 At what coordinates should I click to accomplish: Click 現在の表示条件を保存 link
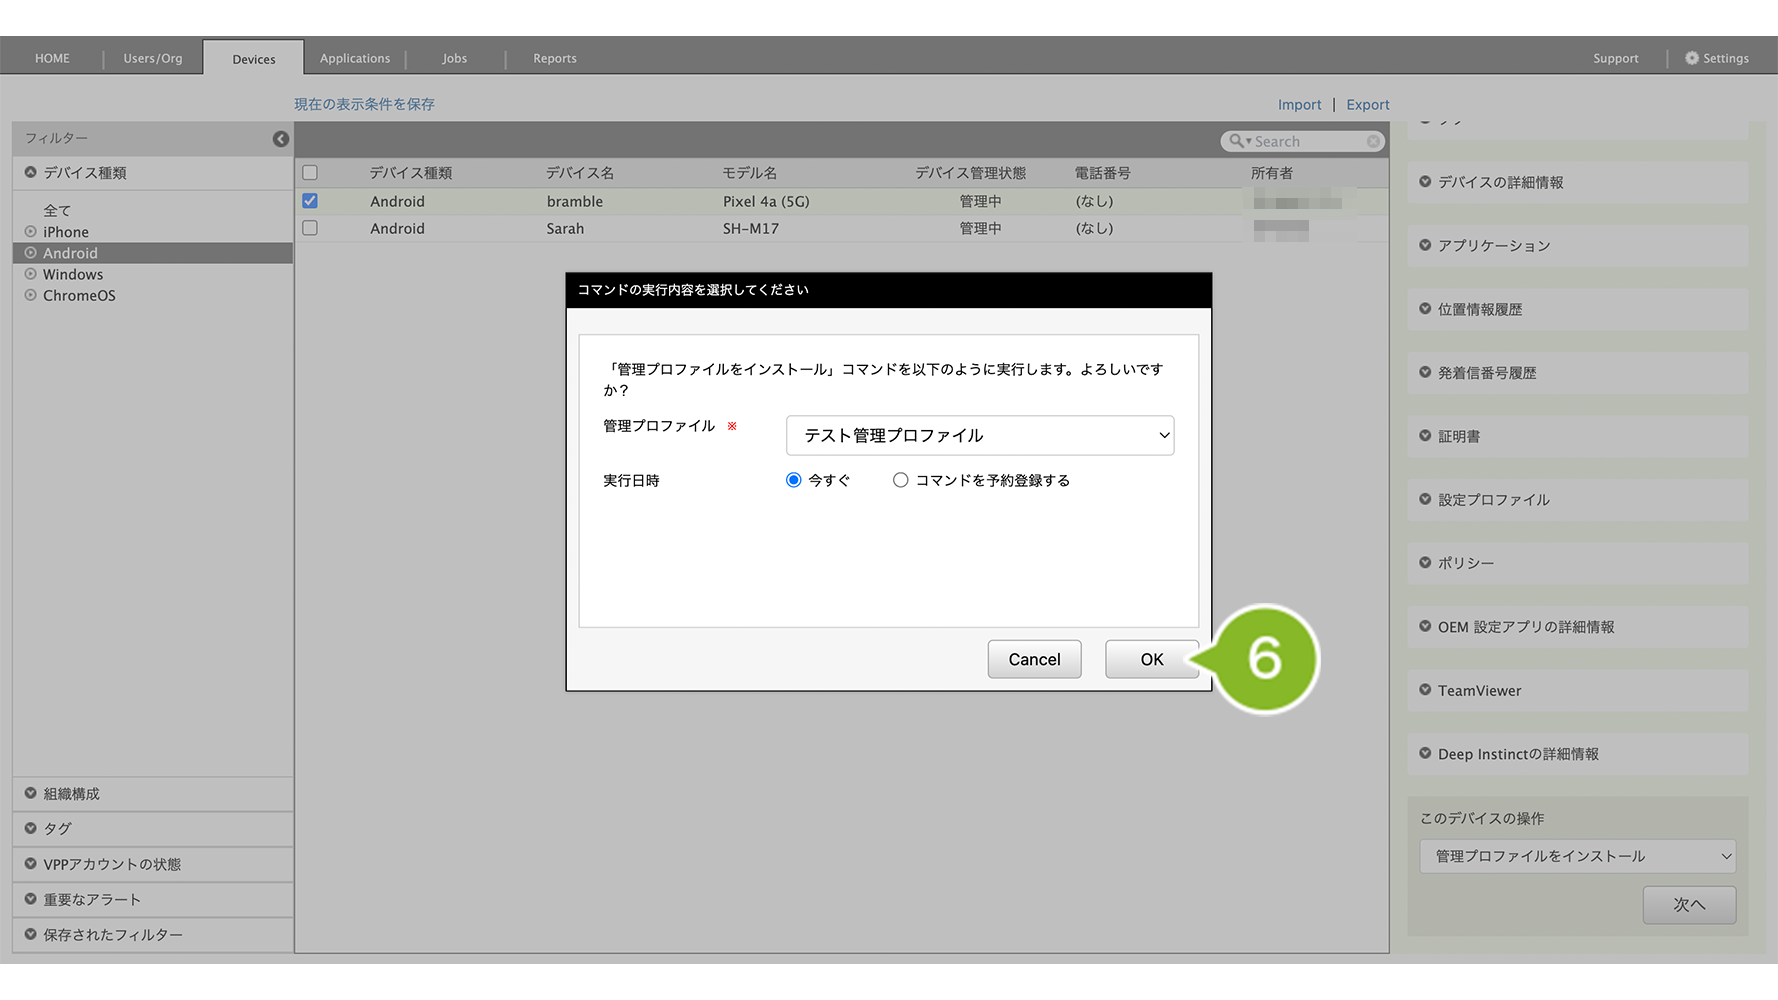pos(364,104)
